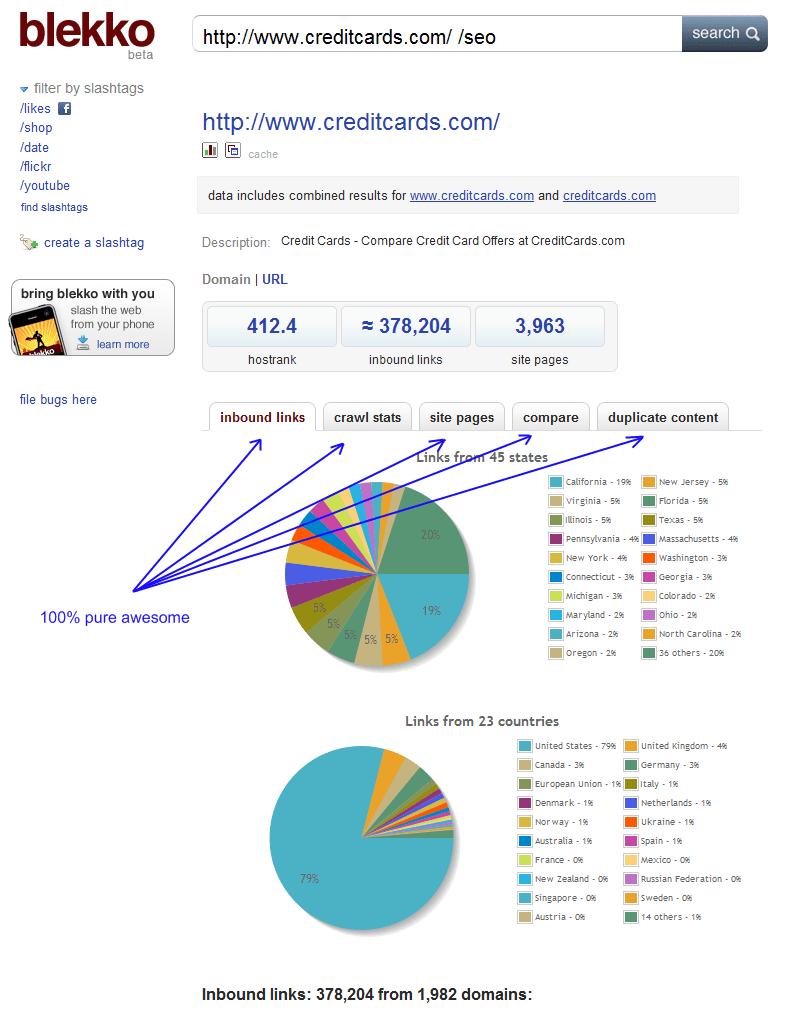
Task: Click the Links from 23 countries heading
Action: [482, 721]
